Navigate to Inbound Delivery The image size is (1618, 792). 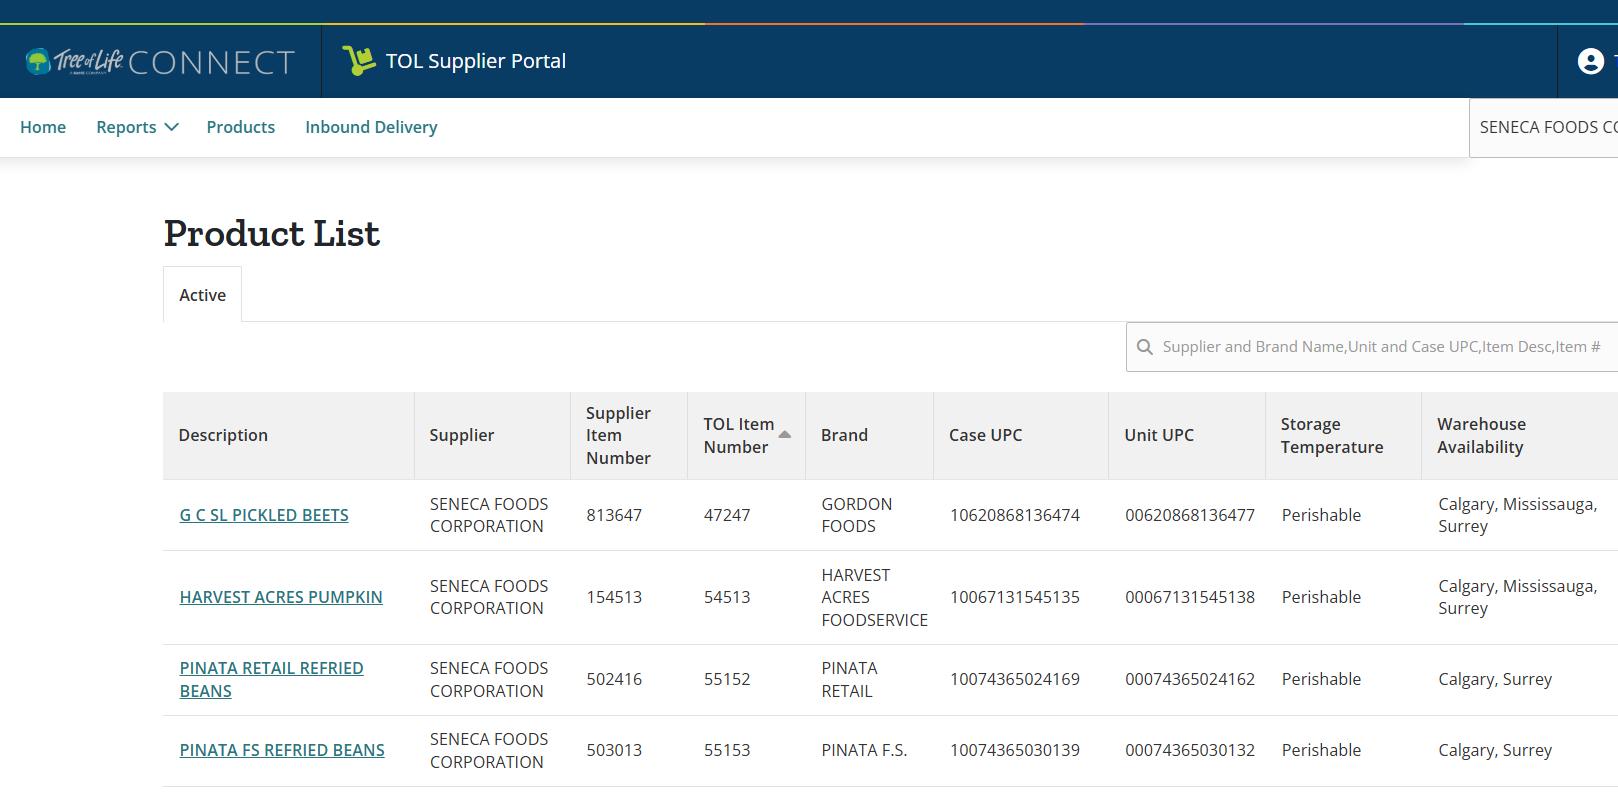[371, 127]
